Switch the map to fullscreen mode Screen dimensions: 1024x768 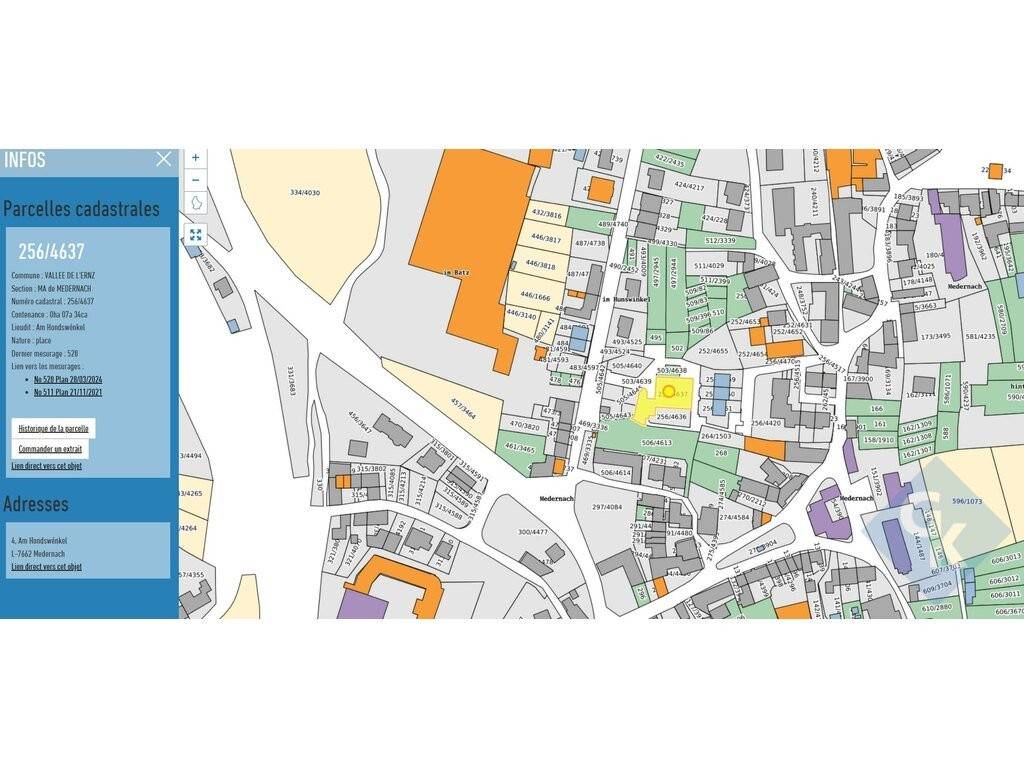(195, 235)
